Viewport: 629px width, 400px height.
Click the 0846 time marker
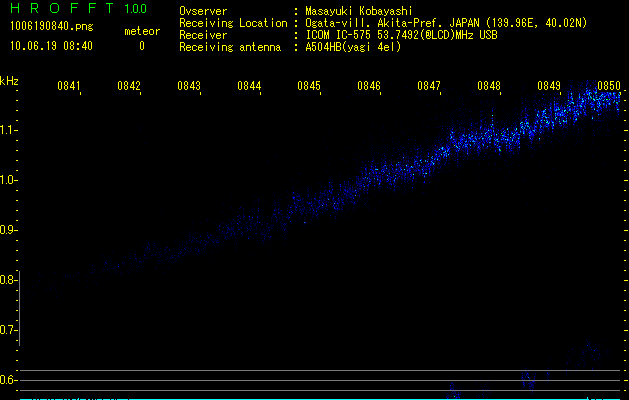[369, 86]
